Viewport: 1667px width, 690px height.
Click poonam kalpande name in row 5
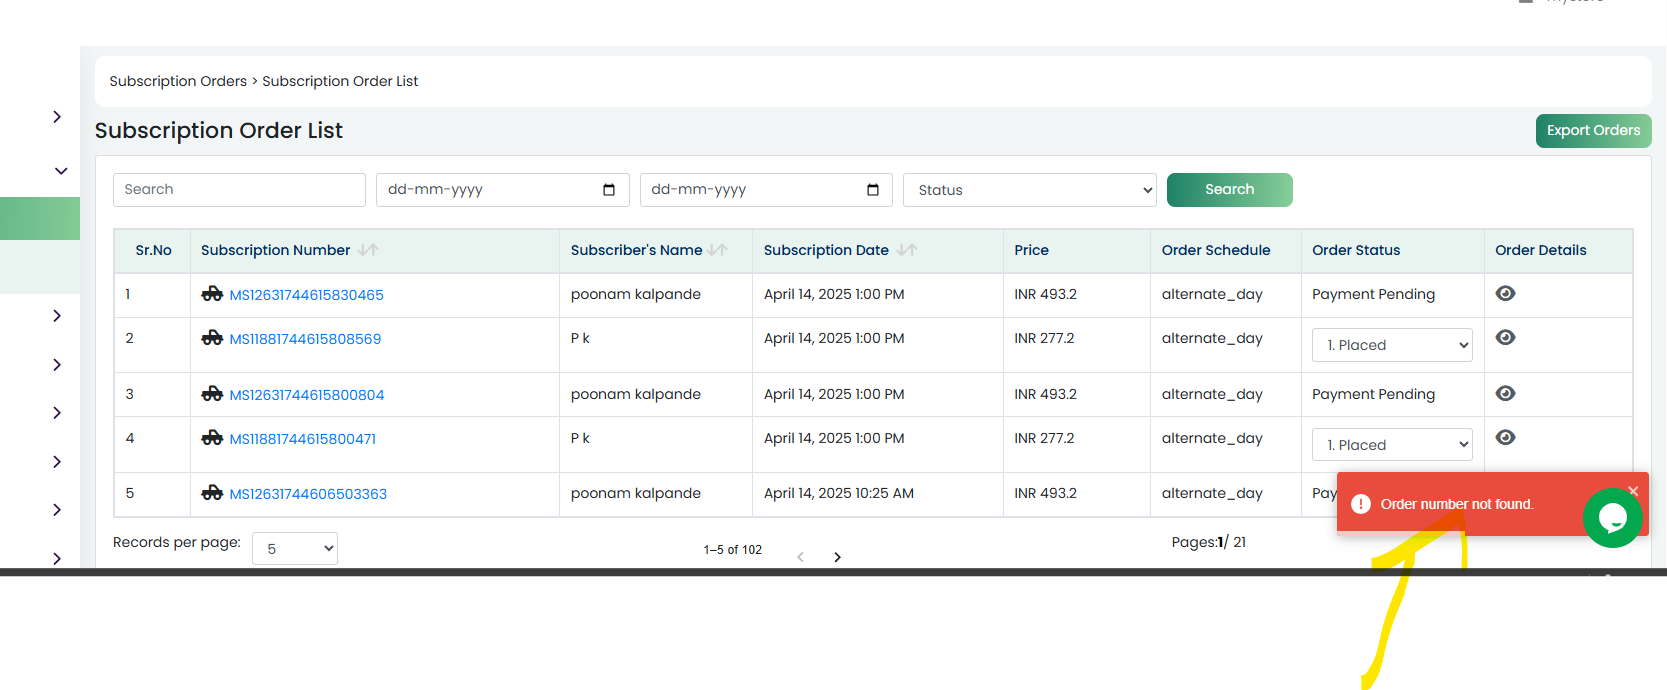635,493
